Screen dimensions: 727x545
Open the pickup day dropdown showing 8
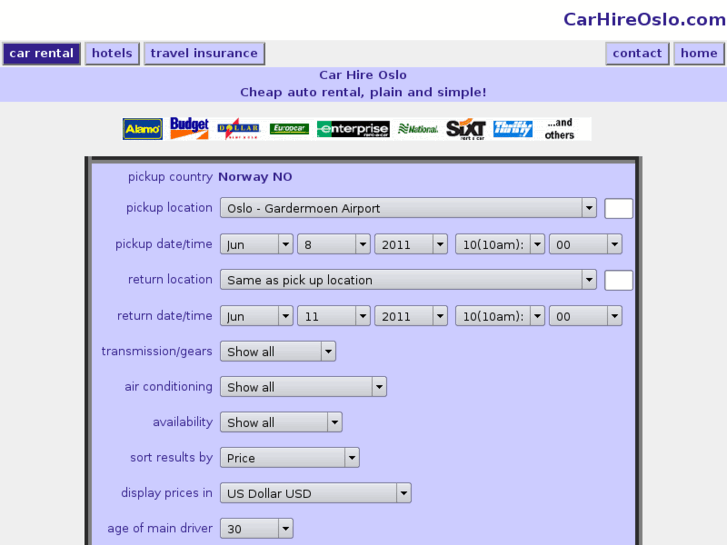click(334, 244)
